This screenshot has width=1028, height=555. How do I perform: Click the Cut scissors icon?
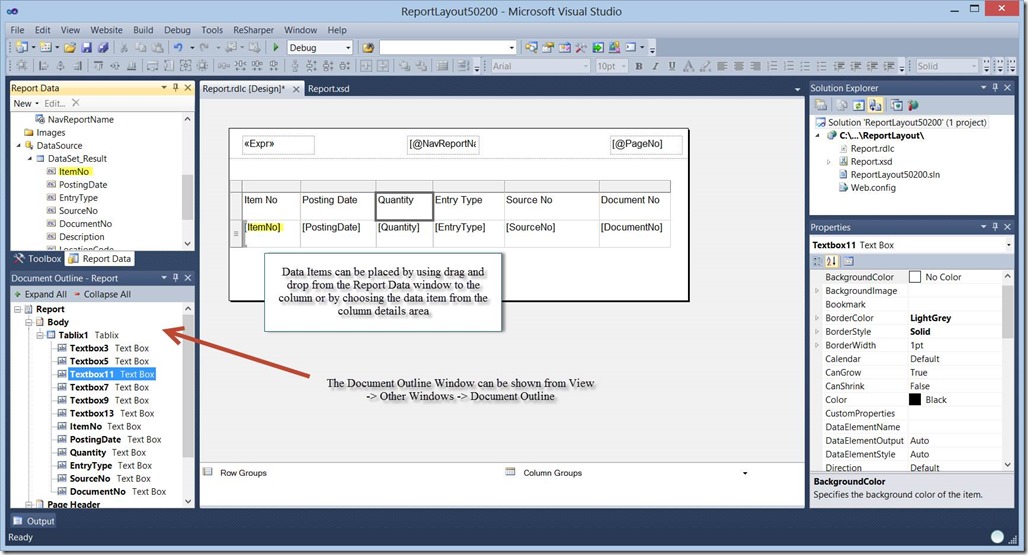pyautogui.click(x=124, y=47)
